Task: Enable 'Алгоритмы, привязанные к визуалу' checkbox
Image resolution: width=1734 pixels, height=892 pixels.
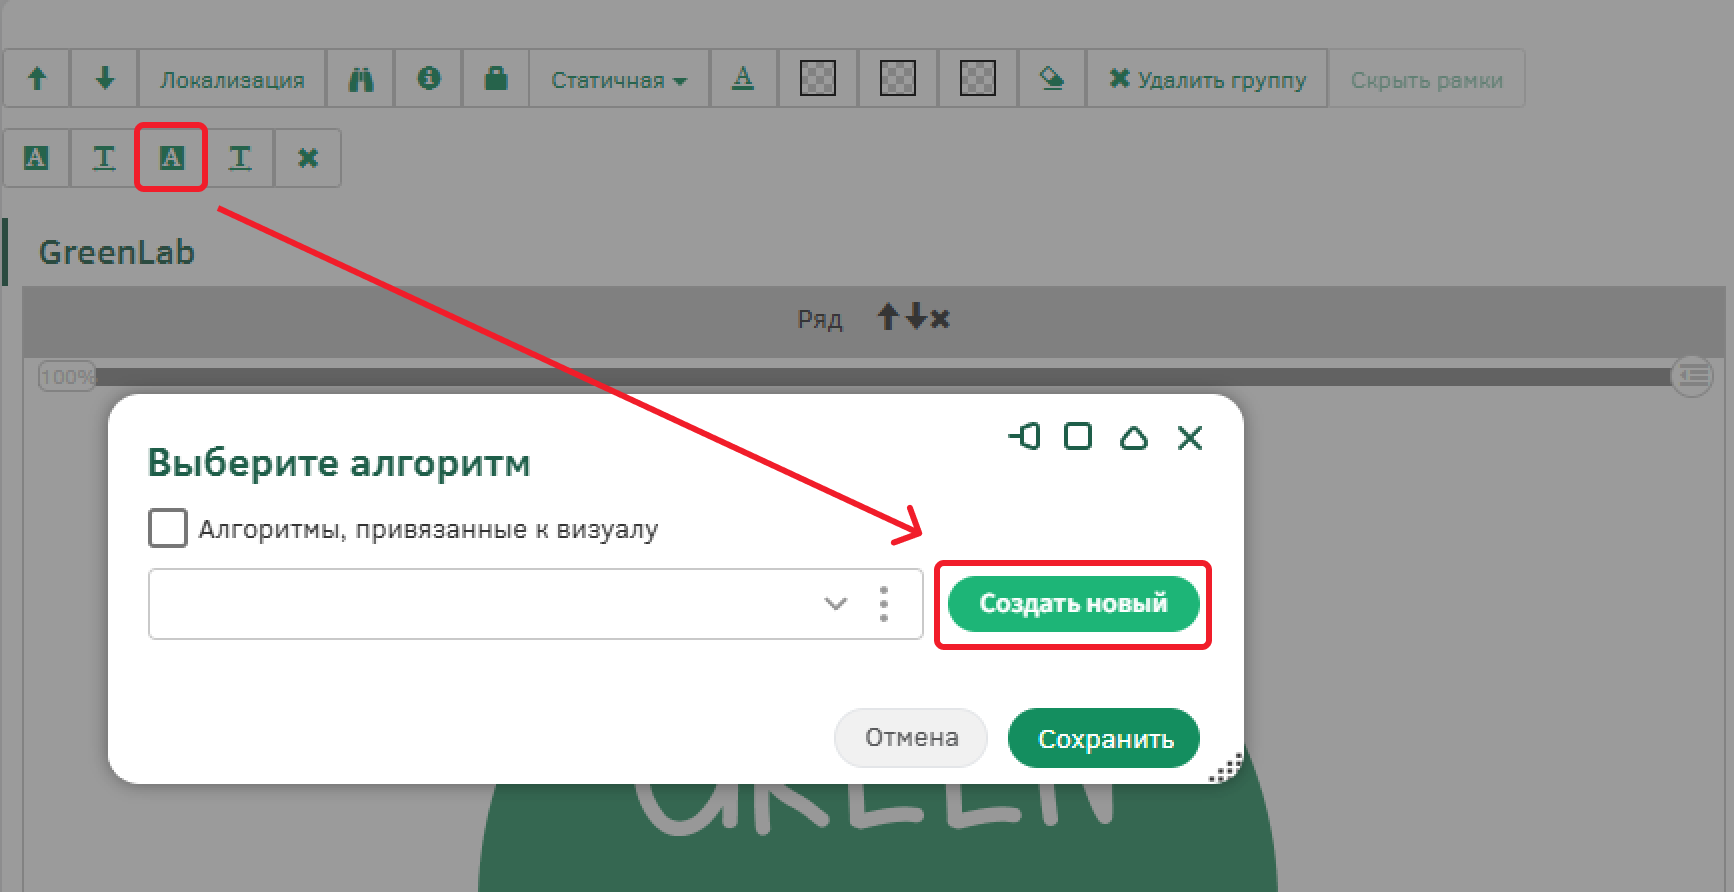Action: (x=168, y=528)
